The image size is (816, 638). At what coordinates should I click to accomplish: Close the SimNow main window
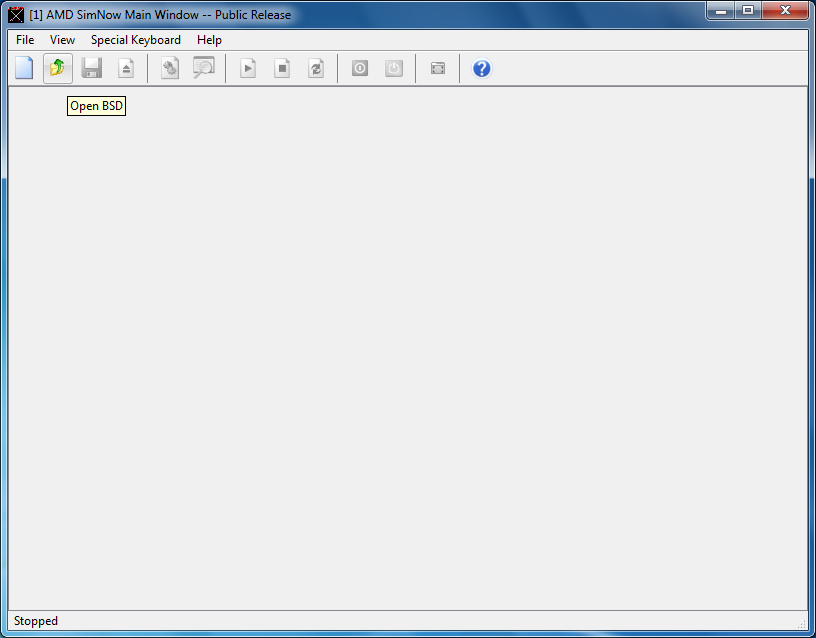click(785, 10)
